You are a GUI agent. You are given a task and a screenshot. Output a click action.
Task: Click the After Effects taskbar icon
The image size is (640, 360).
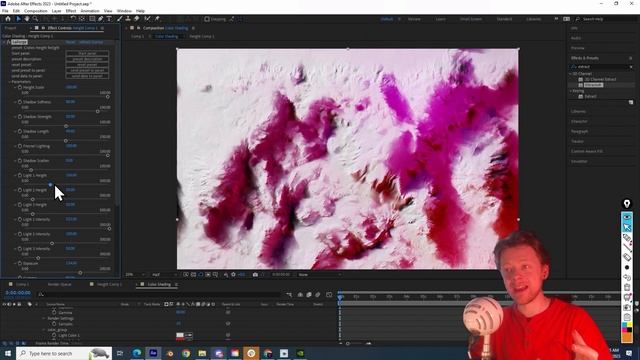[153, 353]
